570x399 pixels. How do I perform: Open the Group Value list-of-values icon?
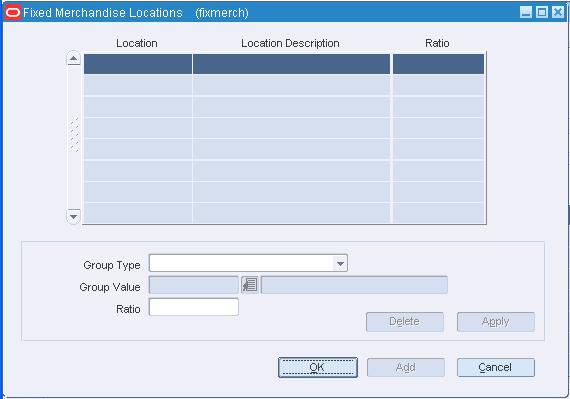(250, 285)
